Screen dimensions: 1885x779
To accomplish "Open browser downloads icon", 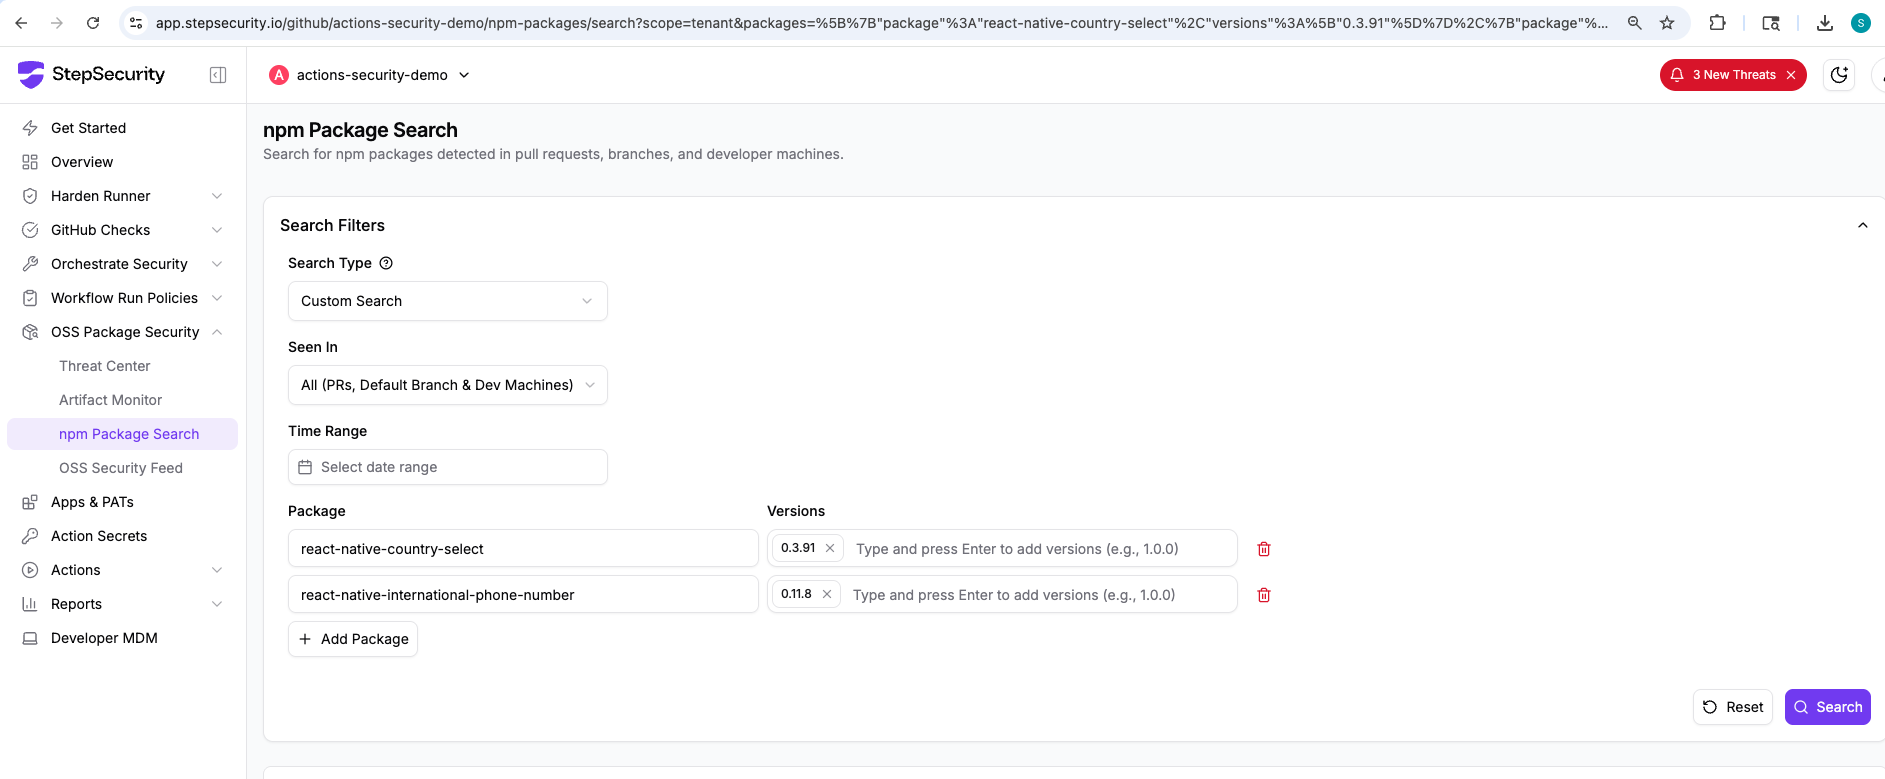I will pos(1825,22).
